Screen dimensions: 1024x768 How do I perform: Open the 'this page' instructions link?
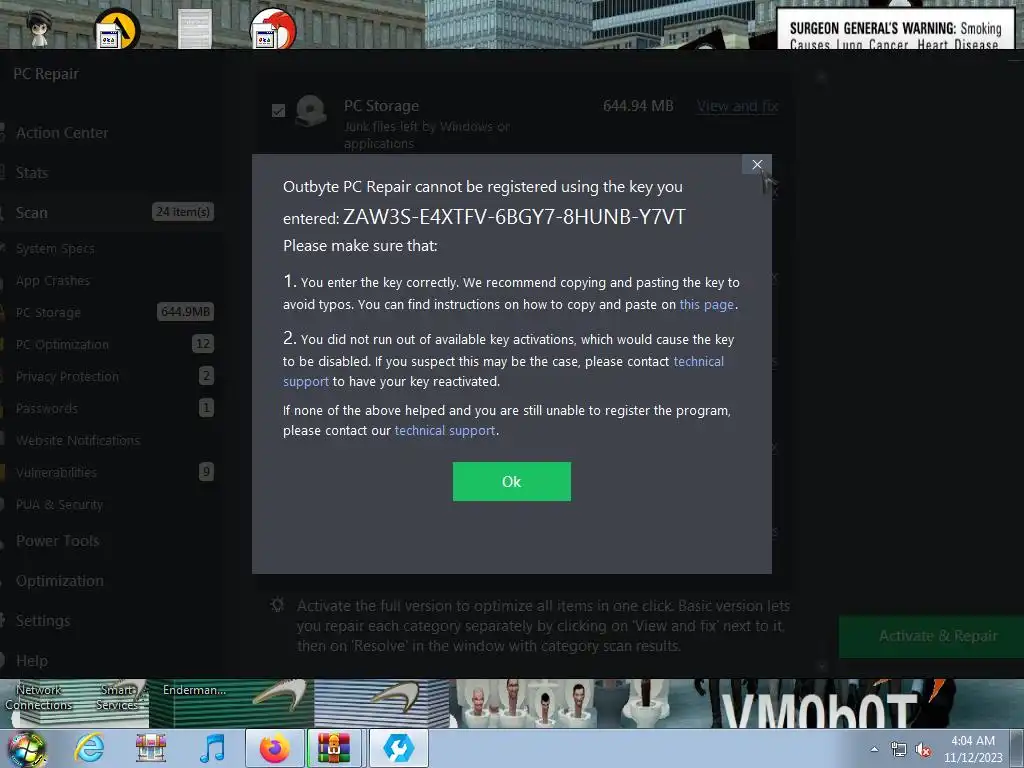pyautogui.click(x=707, y=304)
